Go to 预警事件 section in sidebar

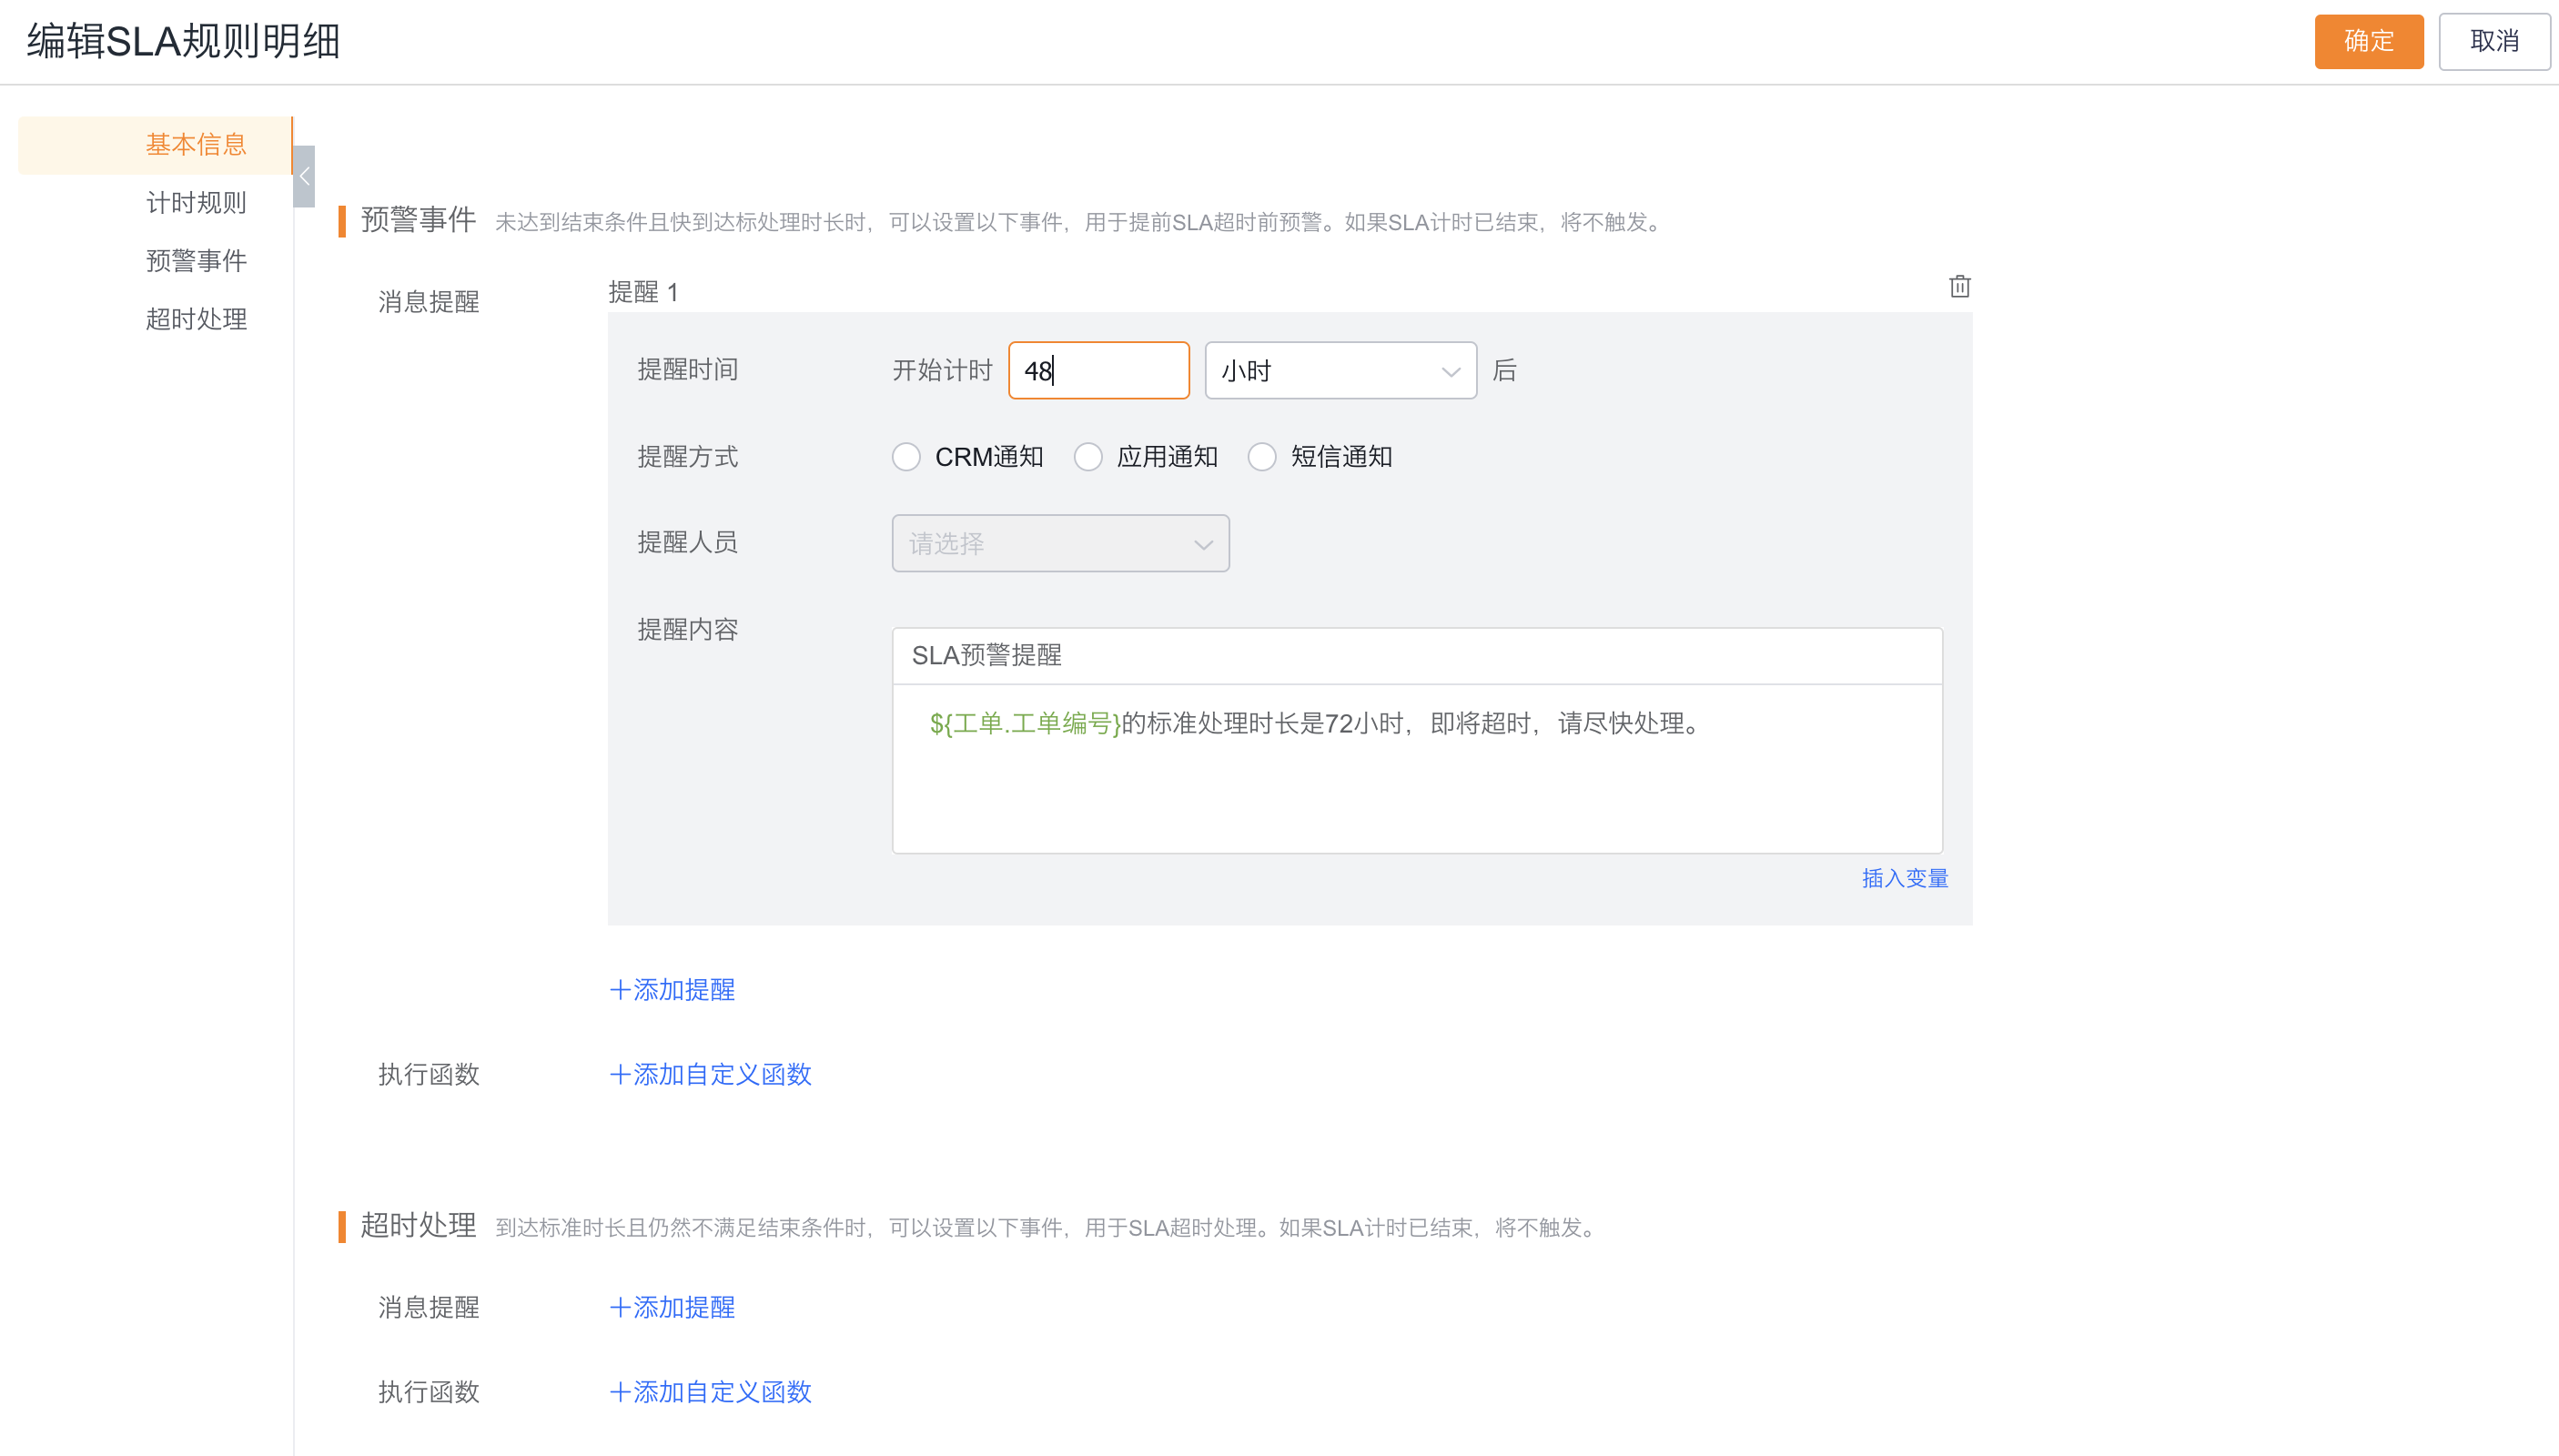coord(196,261)
